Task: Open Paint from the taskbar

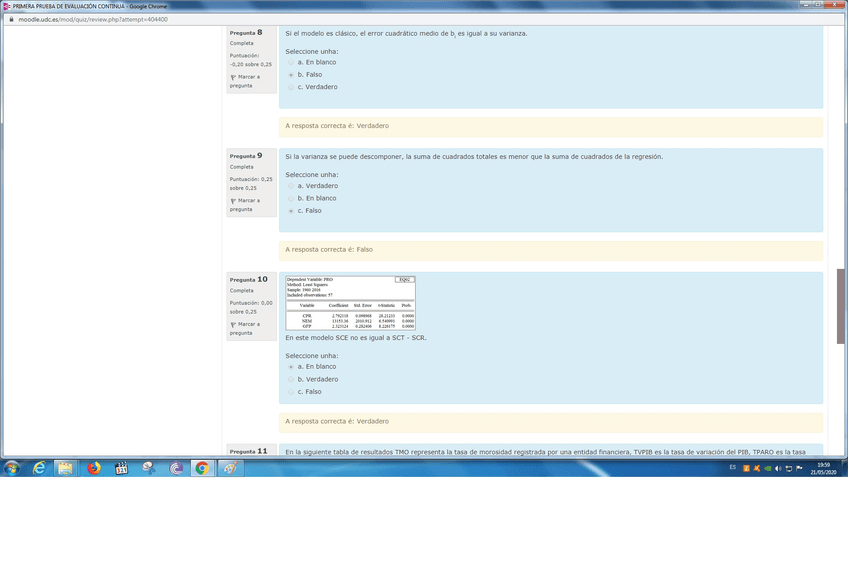Action: (x=230, y=468)
